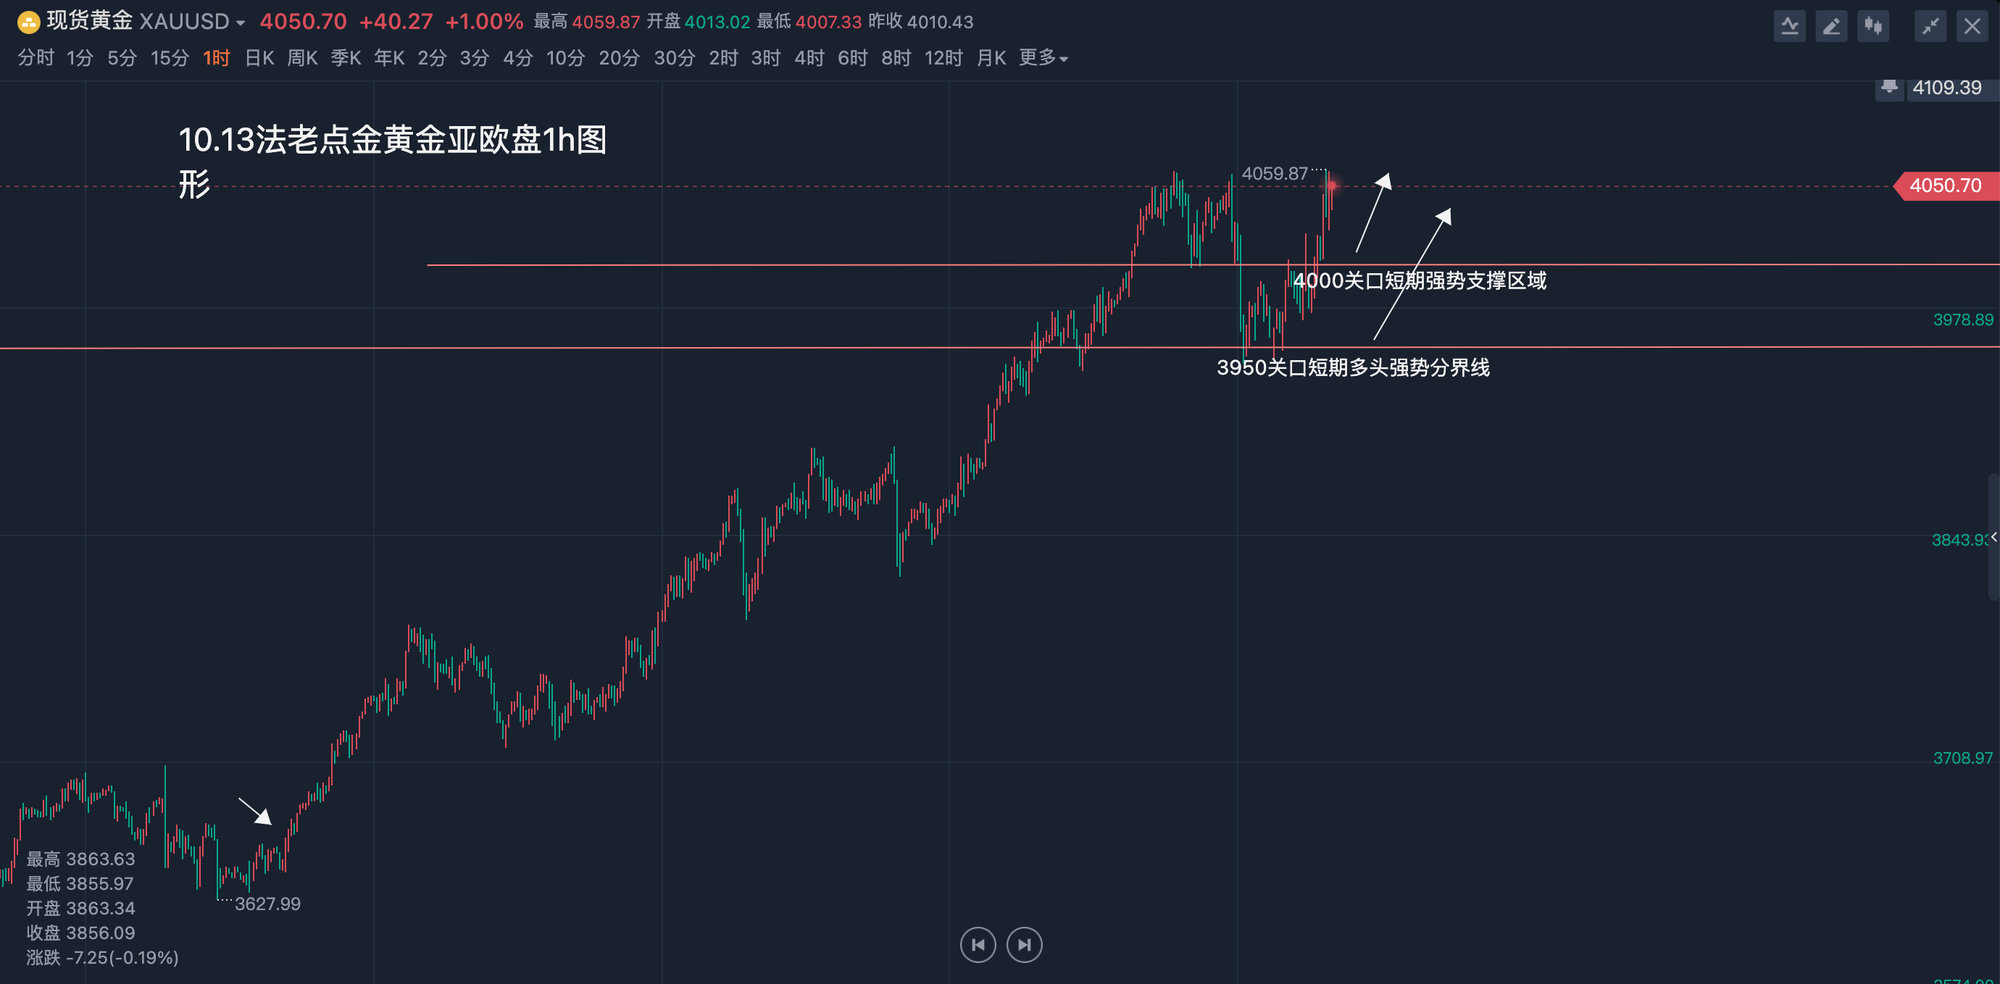
Task: Click the price alert bell icon
Action: 1889,88
